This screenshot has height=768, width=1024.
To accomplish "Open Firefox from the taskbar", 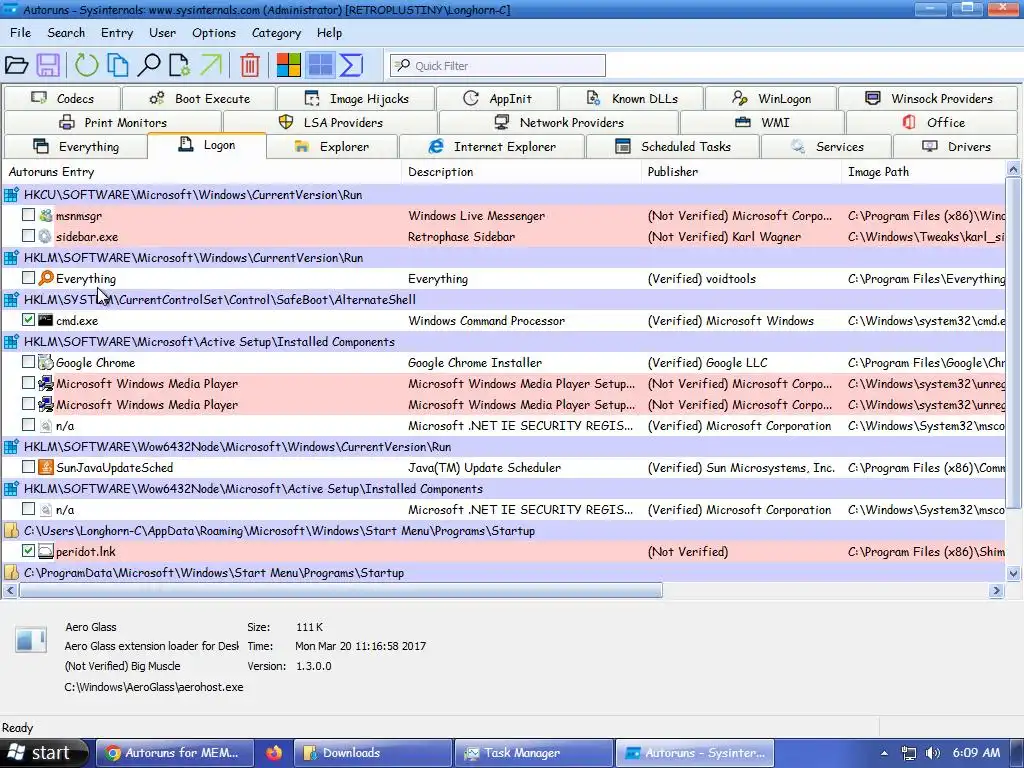I will [x=274, y=753].
